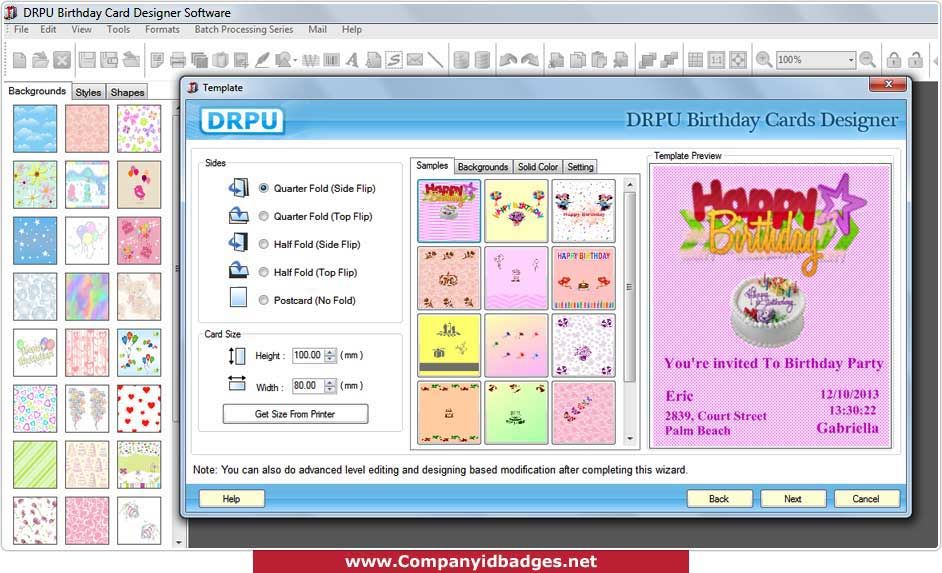Select the Mickey Mouse birthday sample template
This screenshot has width=942, height=573.
coord(583,211)
